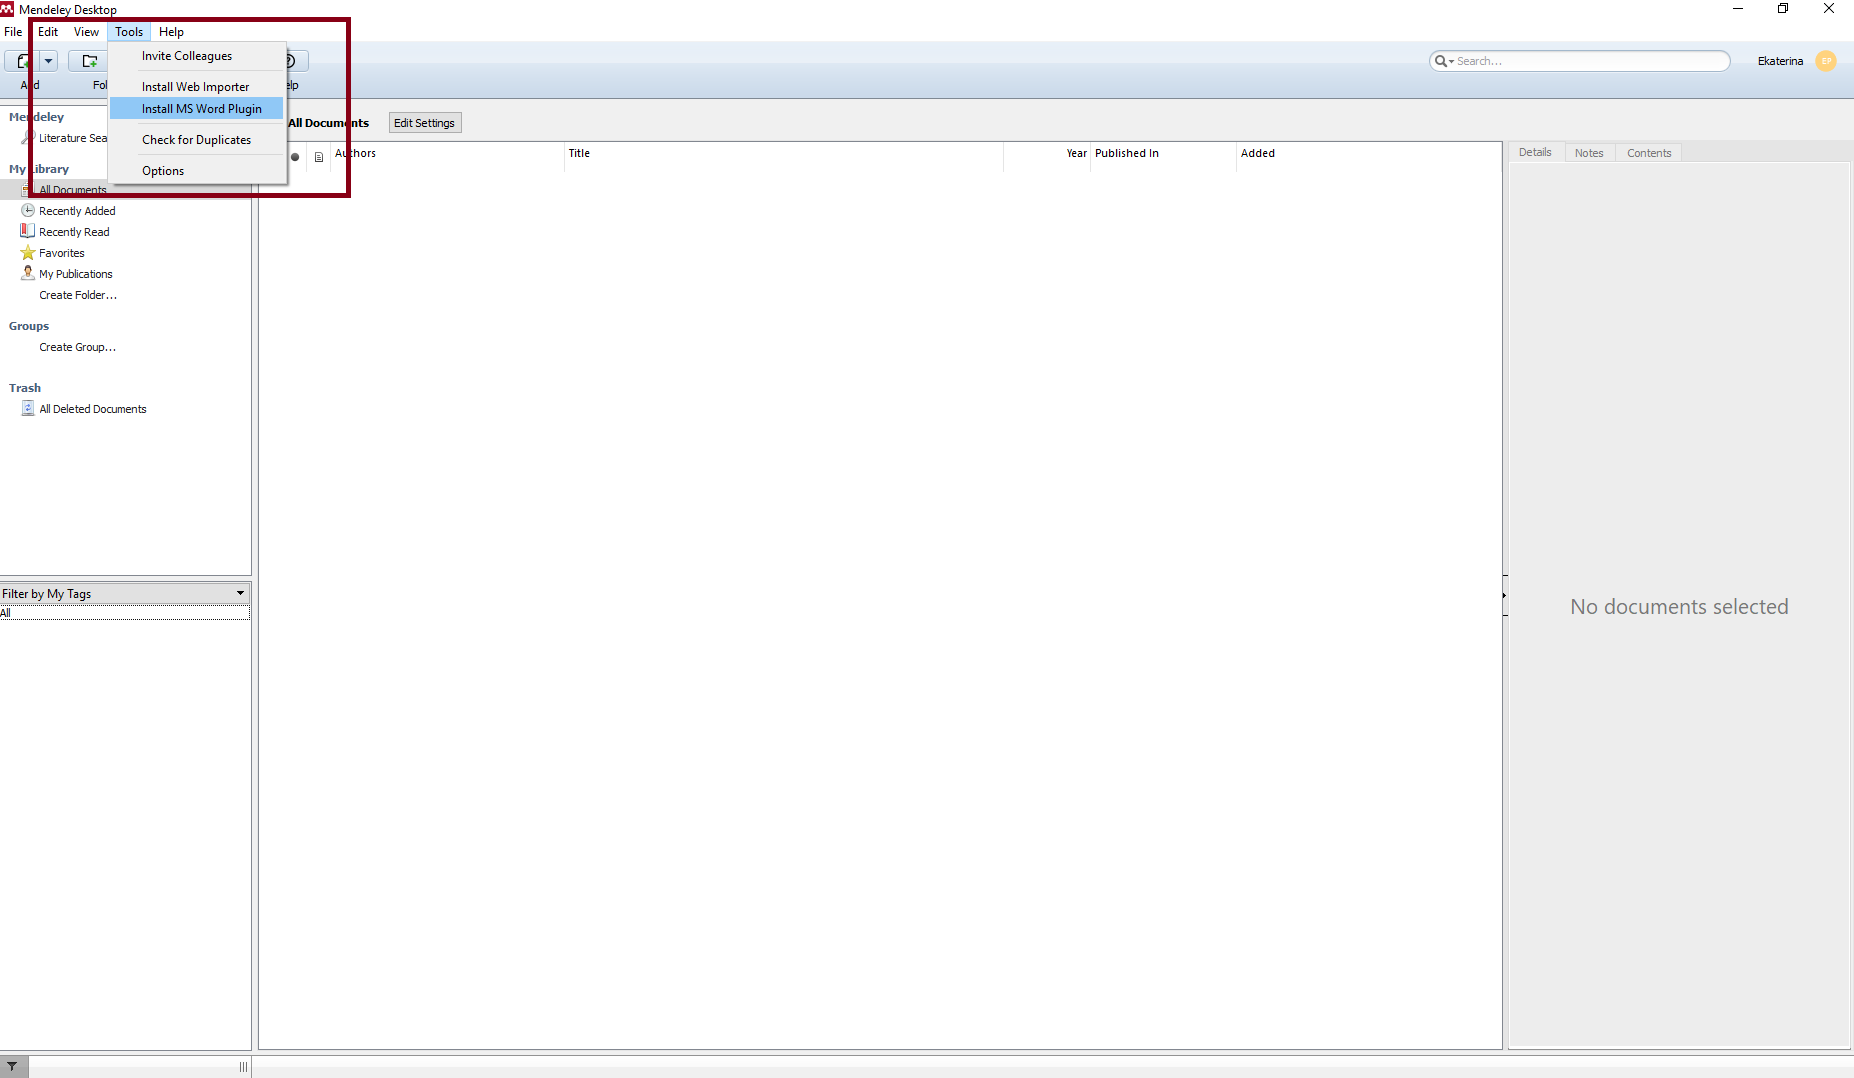The image size is (1854, 1078).
Task: Collapse the details panel via side arrow
Action: [1504, 596]
